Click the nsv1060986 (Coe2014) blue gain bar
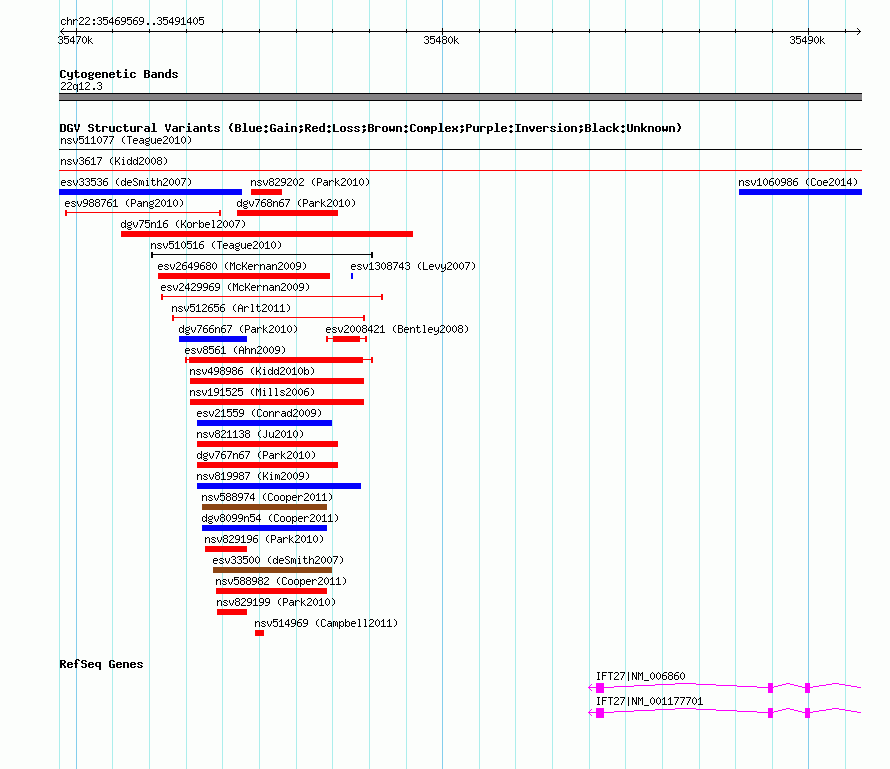The width and height of the screenshot is (890, 769). tap(800, 192)
